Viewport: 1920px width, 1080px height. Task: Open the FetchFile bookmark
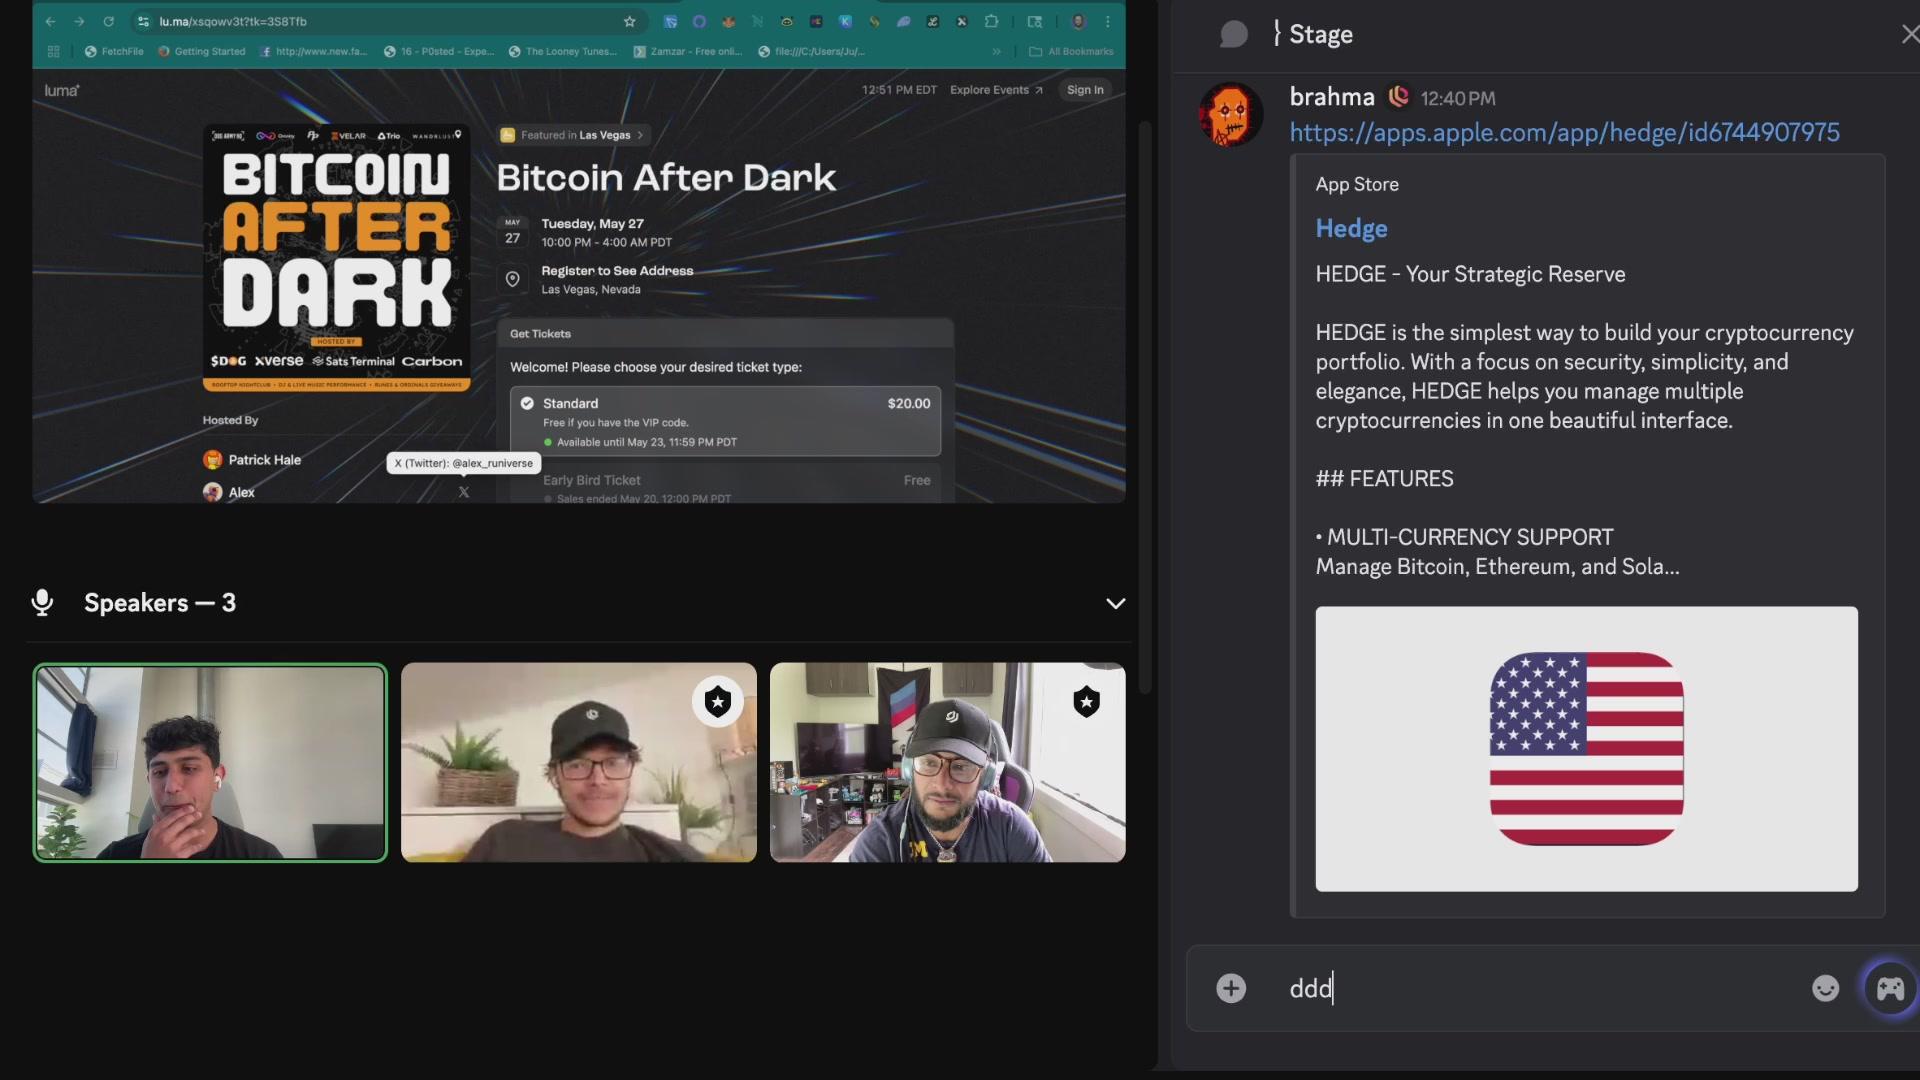pos(114,51)
